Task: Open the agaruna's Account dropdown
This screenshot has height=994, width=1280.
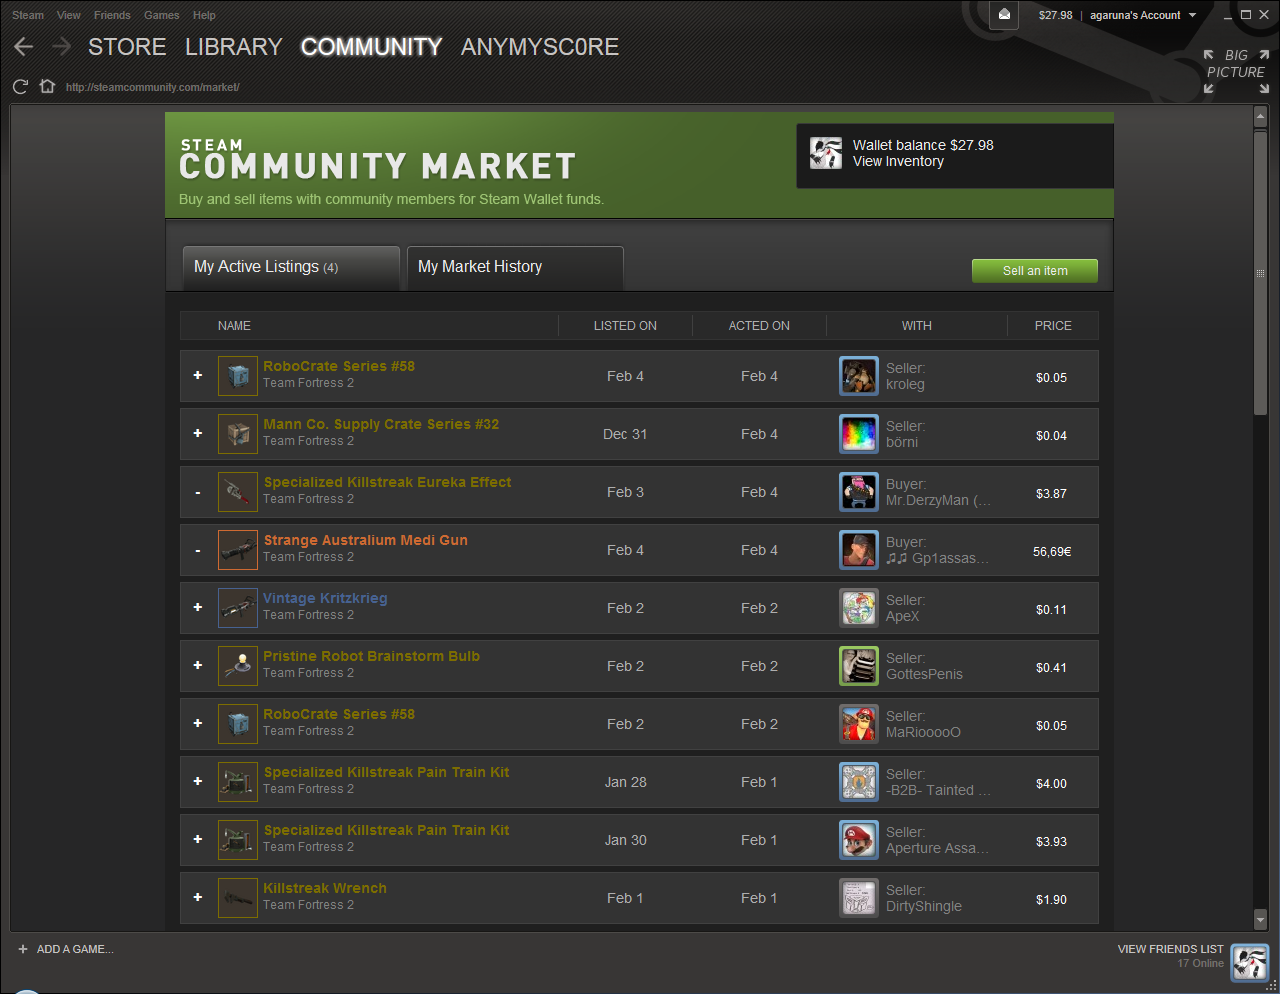Action: (1143, 15)
